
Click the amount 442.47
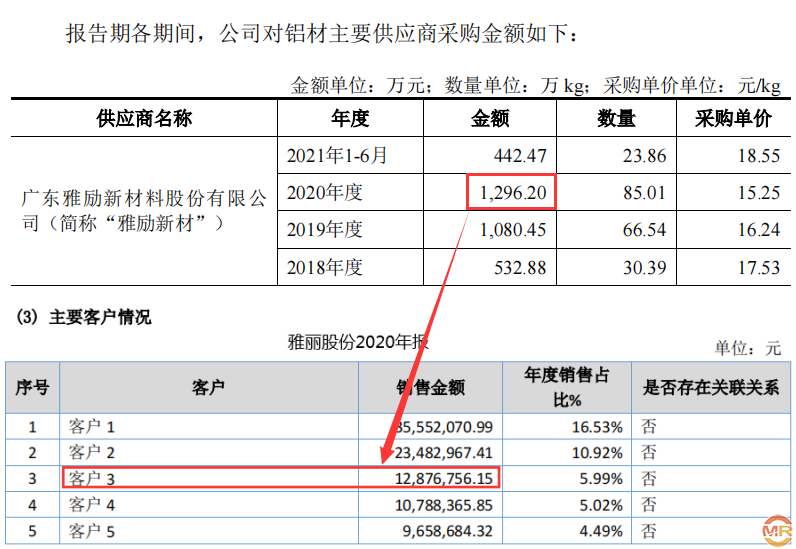point(520,155)
